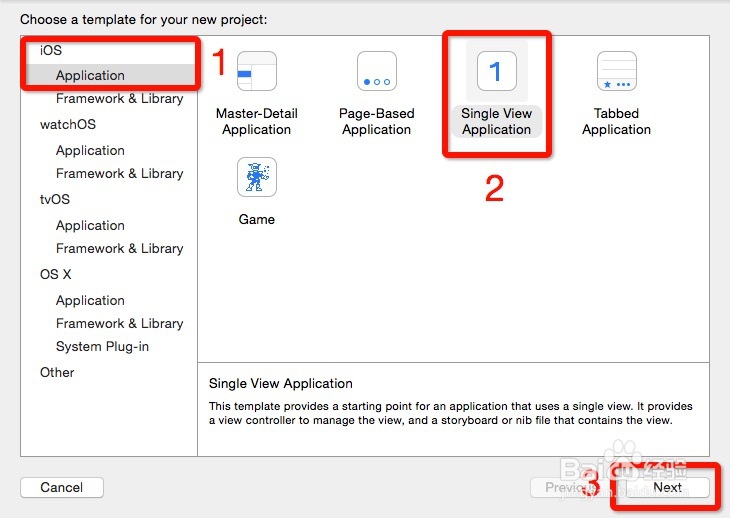Click the Single View Application description heading
The height and width of the screenshot is (518, 730).
281,383
